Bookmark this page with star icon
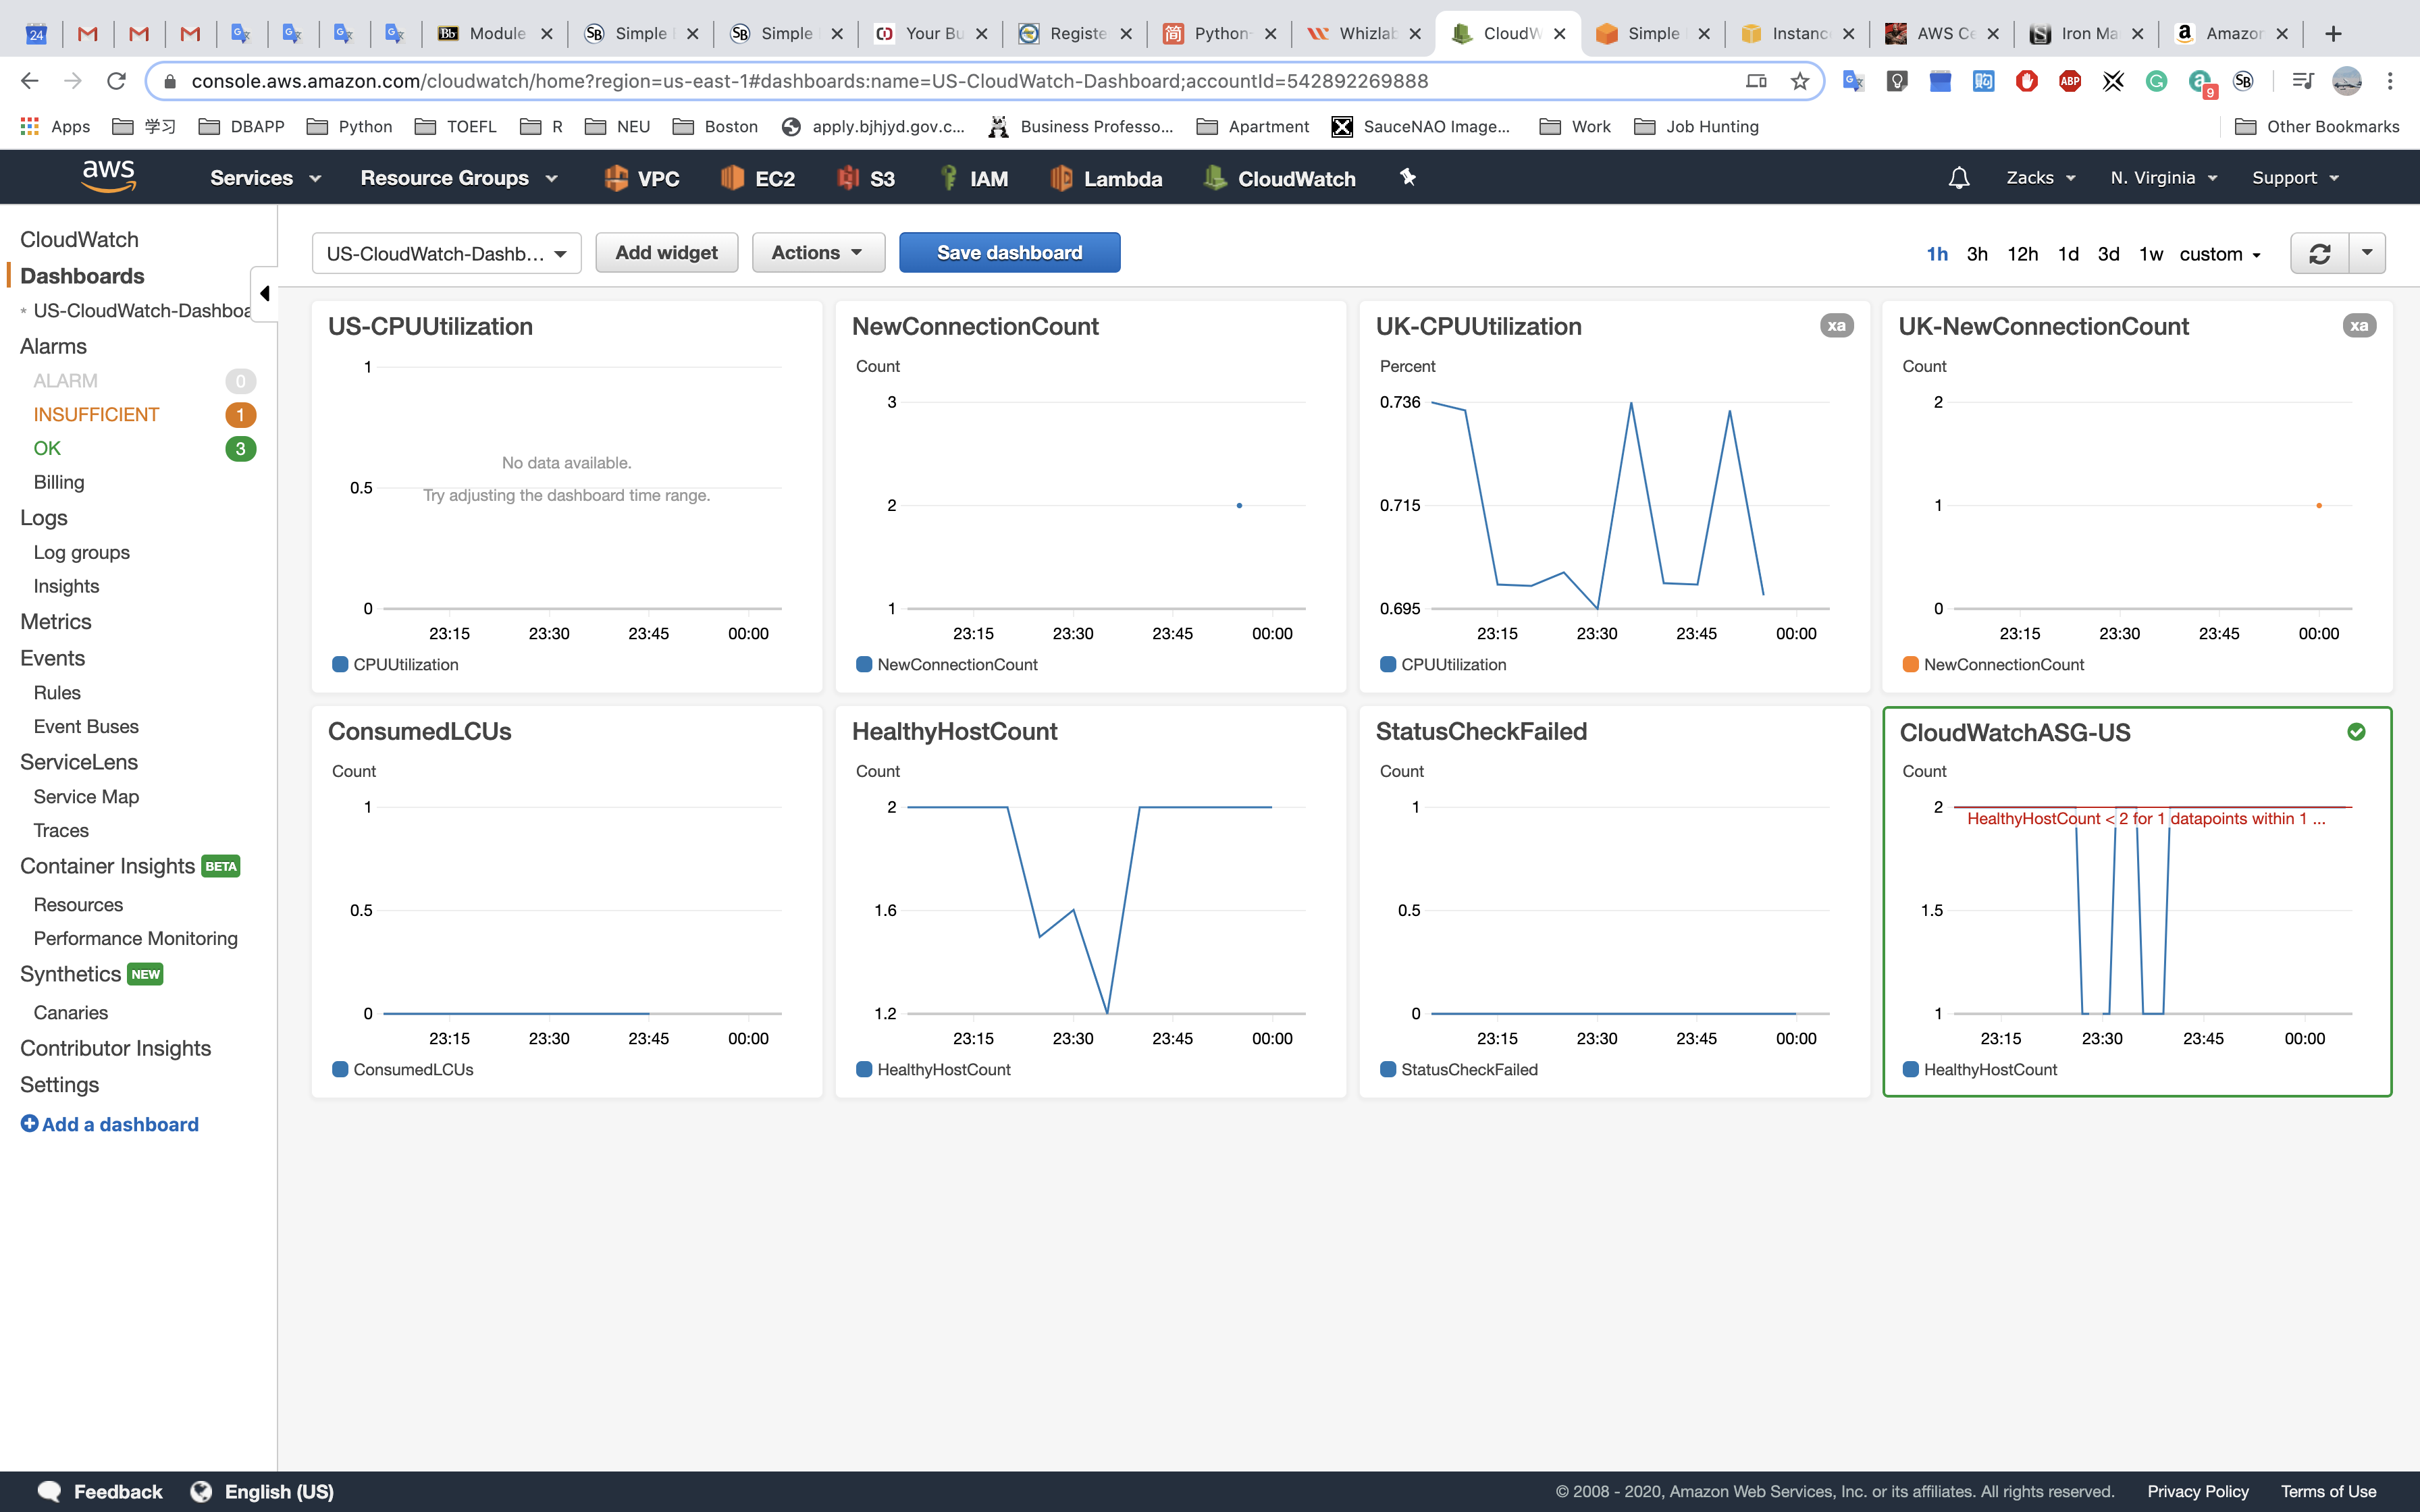The height and width of the screenshot is (1512, 2420). point(1800,81)
